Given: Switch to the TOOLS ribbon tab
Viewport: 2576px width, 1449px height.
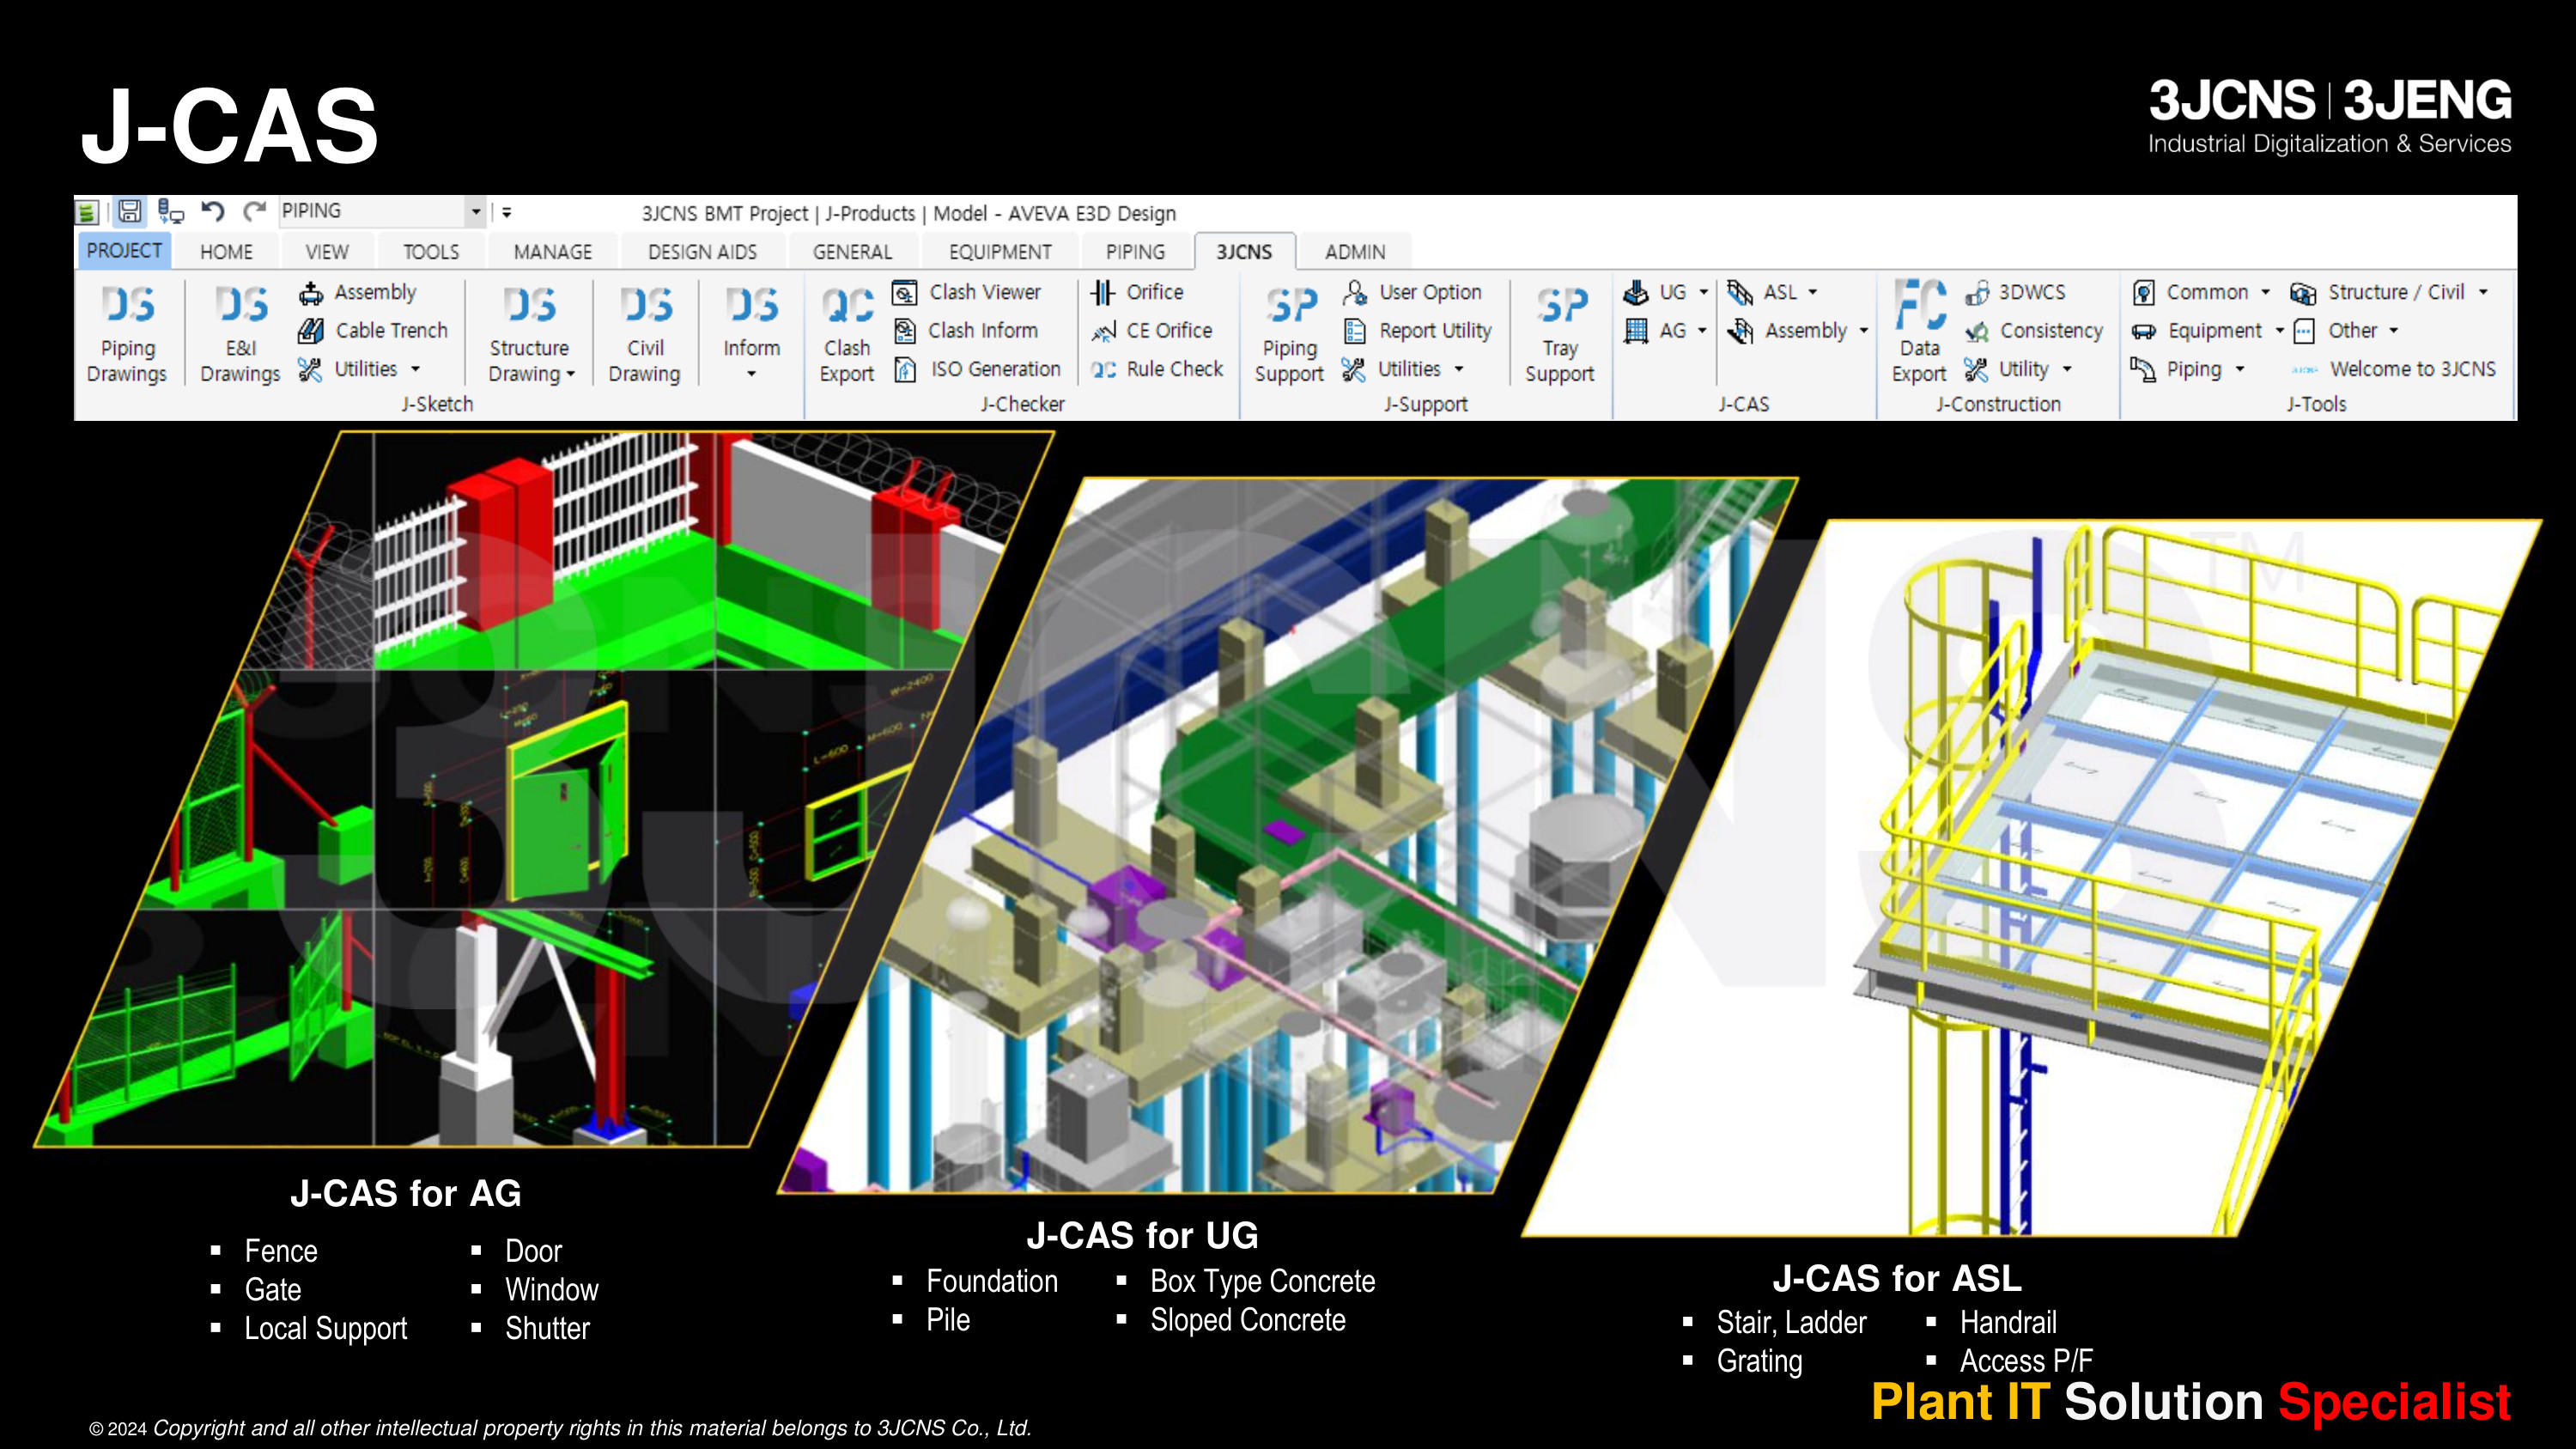Looking at the screenshot, I should (431, 252).
